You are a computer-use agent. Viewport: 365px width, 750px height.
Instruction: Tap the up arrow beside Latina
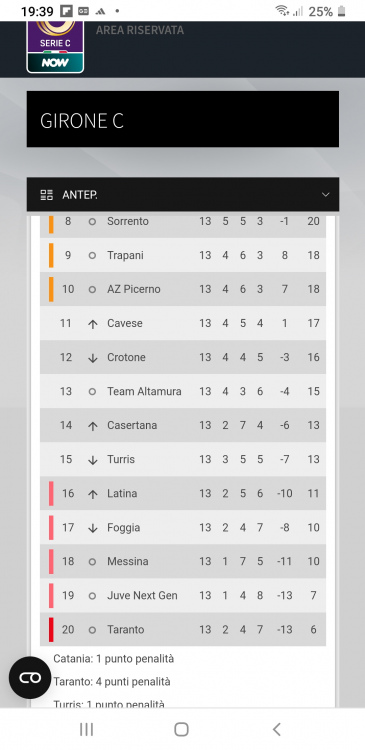click(x=93, y=494)
